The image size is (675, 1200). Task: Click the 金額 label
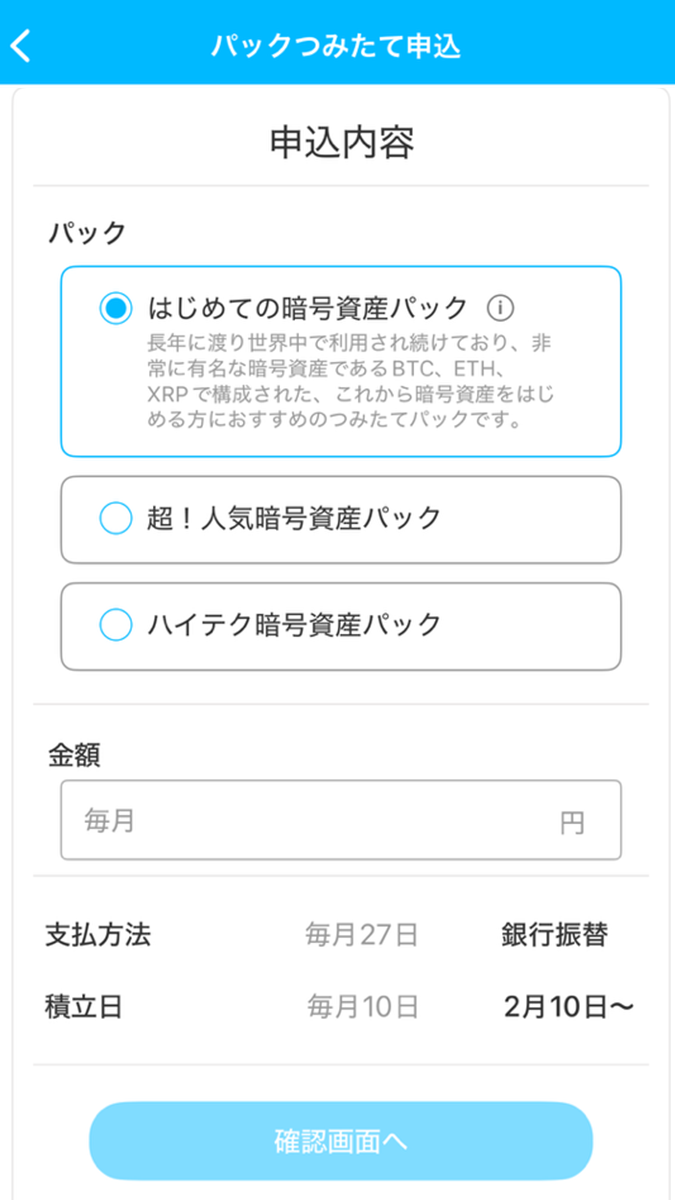point(74,755)
